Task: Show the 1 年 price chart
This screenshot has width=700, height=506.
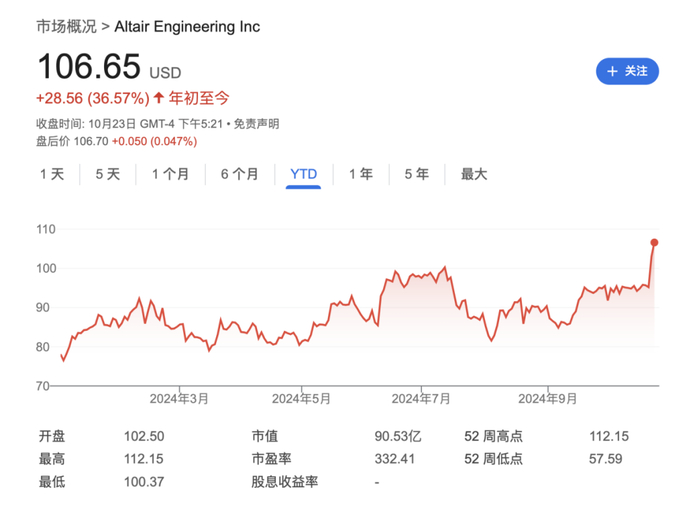Action: [360, 174]
